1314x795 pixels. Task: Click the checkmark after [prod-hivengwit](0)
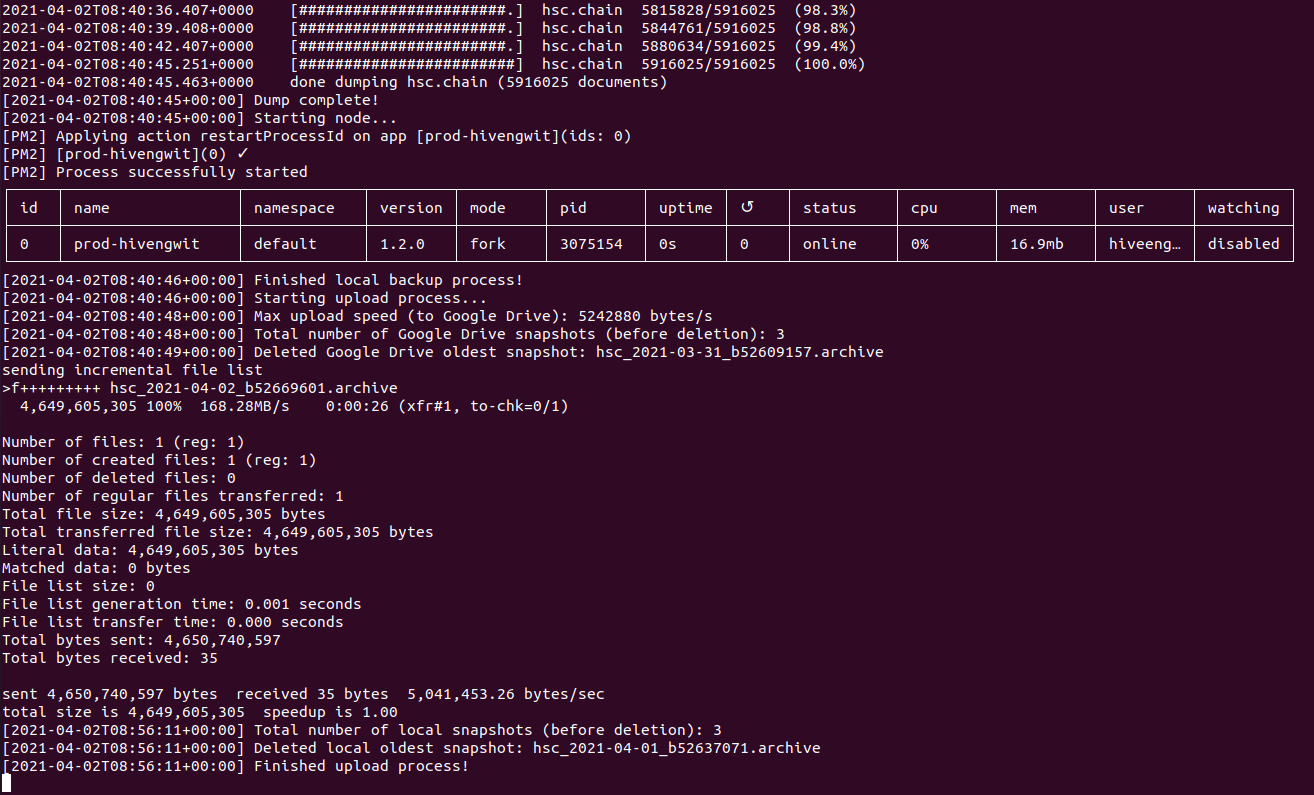tap(242, 154)
